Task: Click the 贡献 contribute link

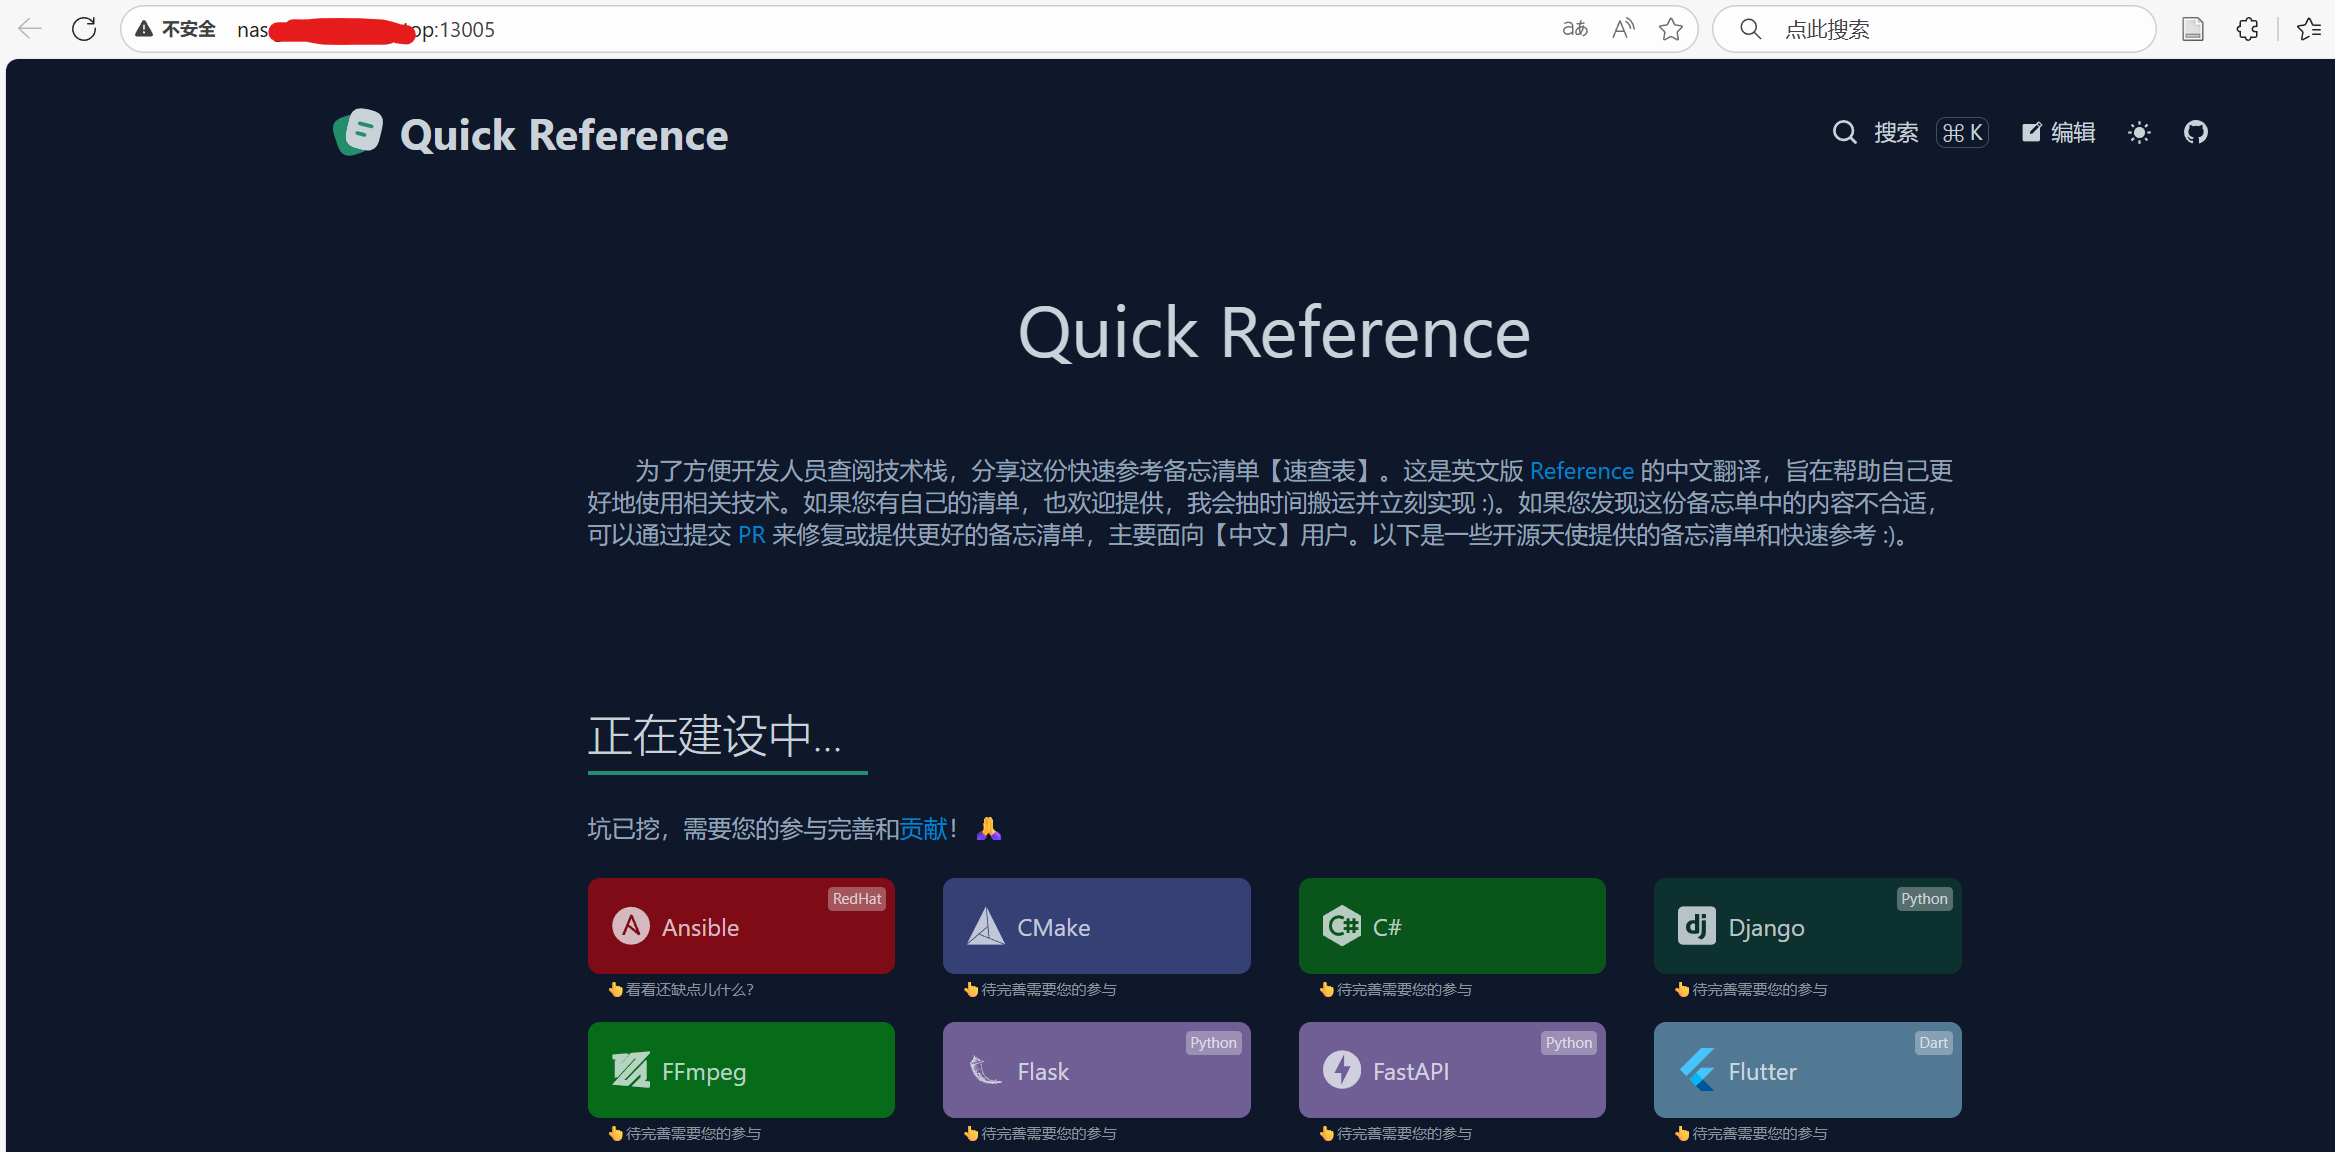Action: tap(923, 829)
